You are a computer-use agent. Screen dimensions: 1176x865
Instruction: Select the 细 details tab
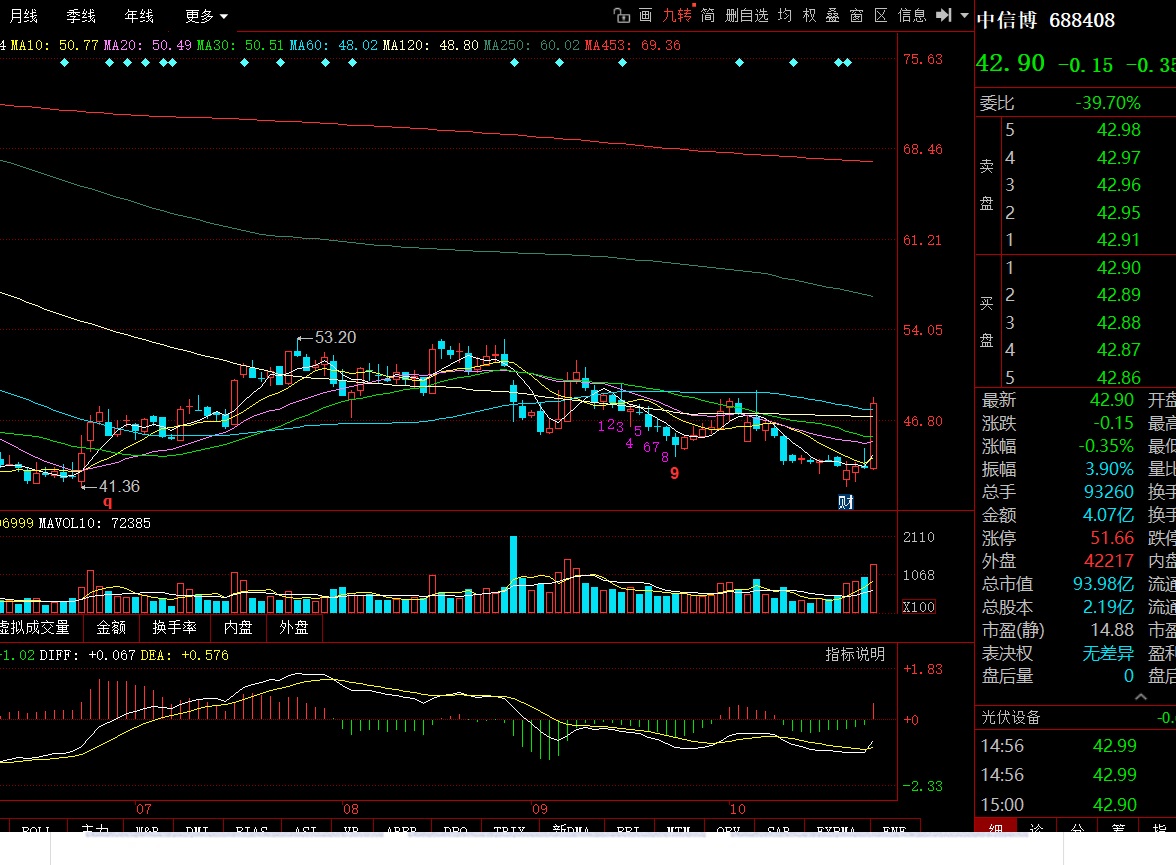[996, 826]
